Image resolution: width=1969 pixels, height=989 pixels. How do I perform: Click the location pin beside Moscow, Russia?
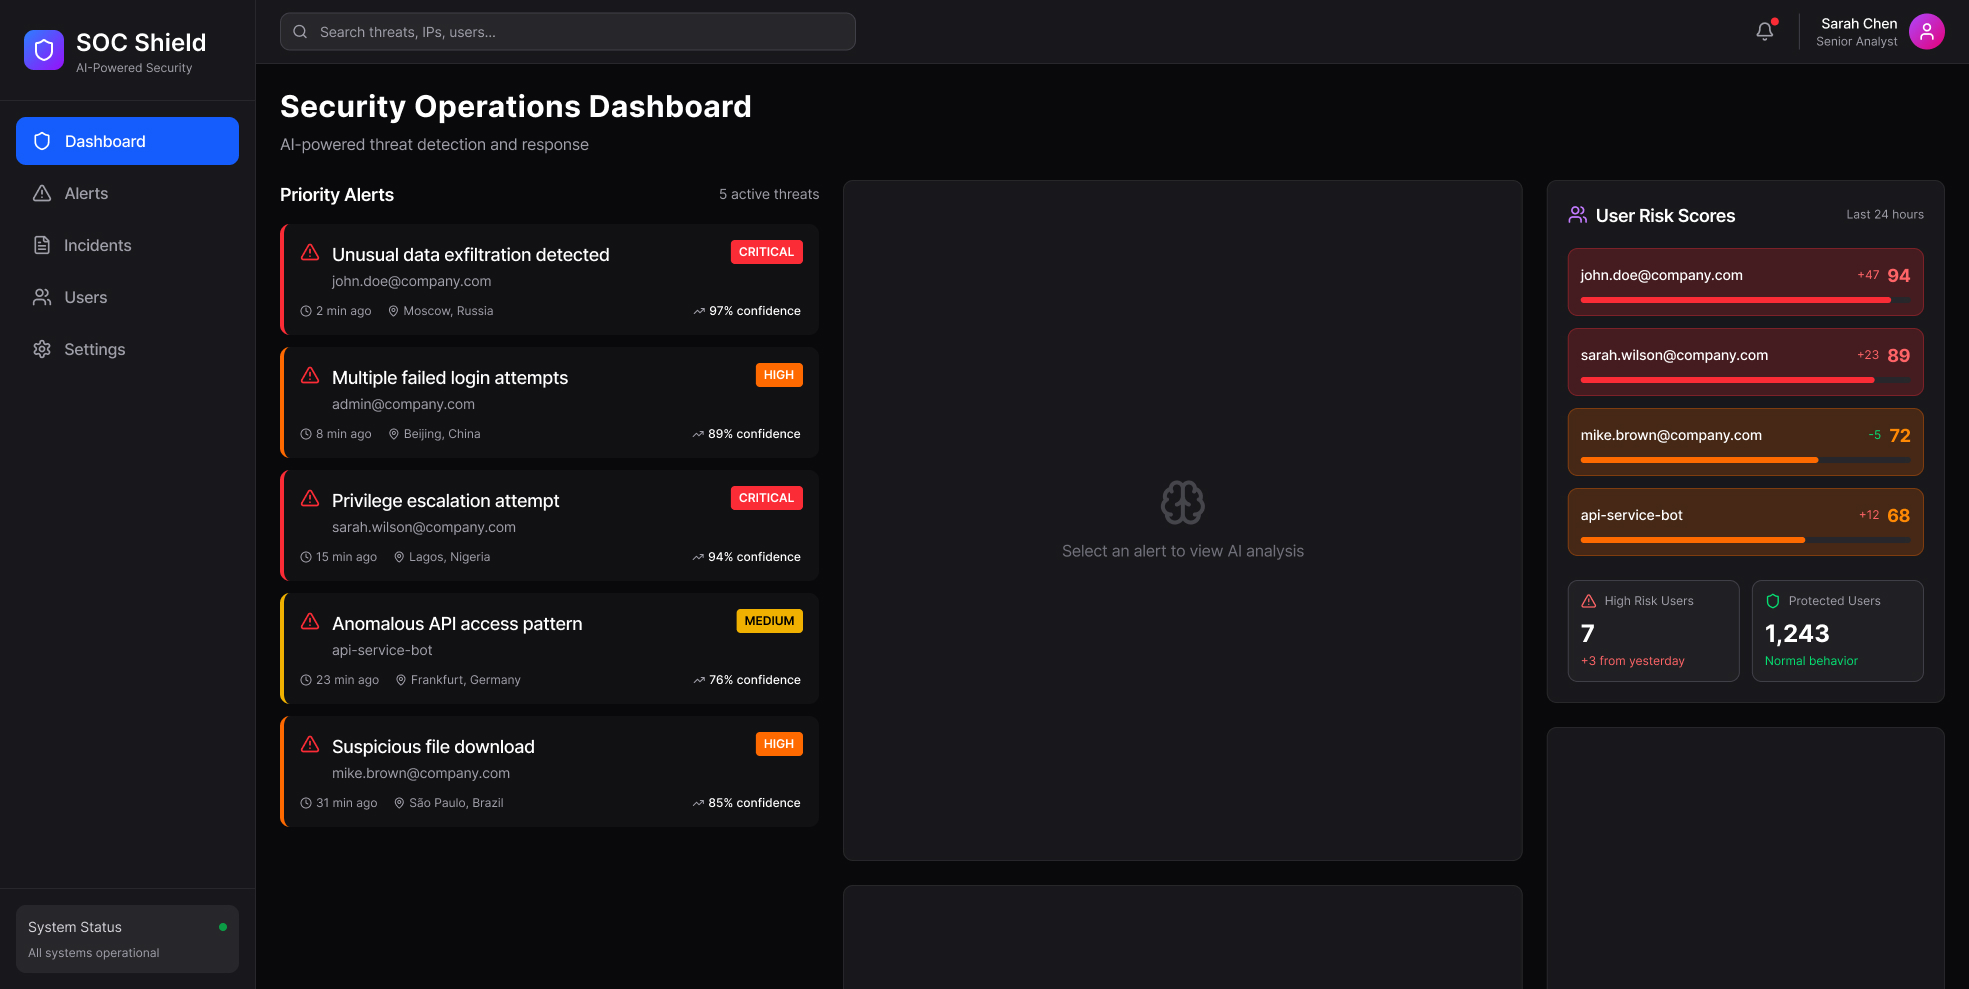[x=393, y=311]
